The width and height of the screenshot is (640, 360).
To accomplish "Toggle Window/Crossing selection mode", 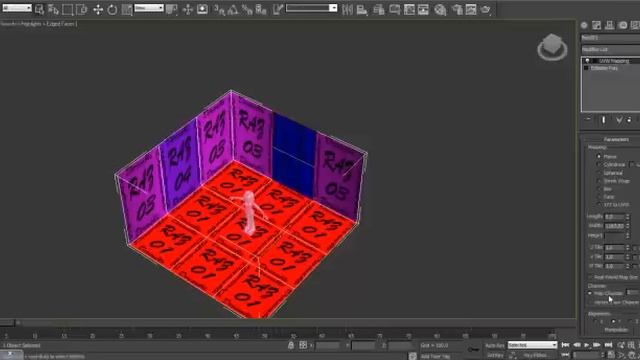I will click(x=82, y=9).
